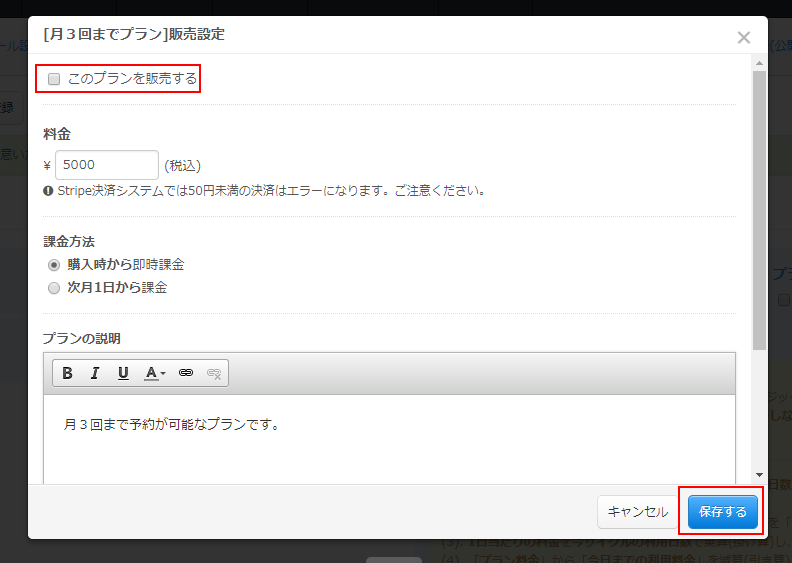
Task: Toggle bold formatting in the plan description editor
Action: point(68,373)
